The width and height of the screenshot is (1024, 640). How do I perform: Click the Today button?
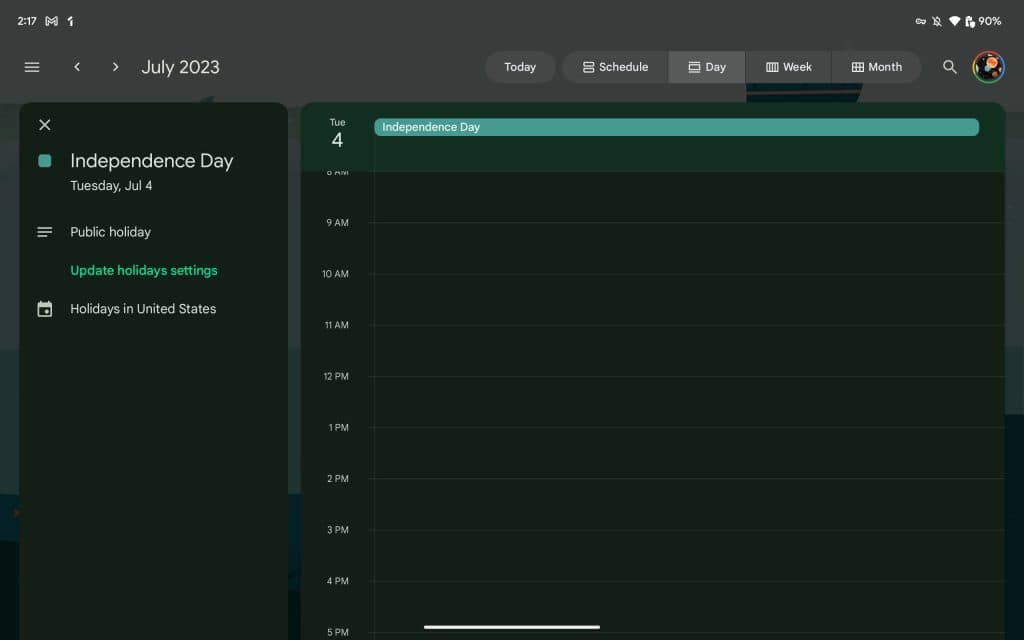pos(520,67)
